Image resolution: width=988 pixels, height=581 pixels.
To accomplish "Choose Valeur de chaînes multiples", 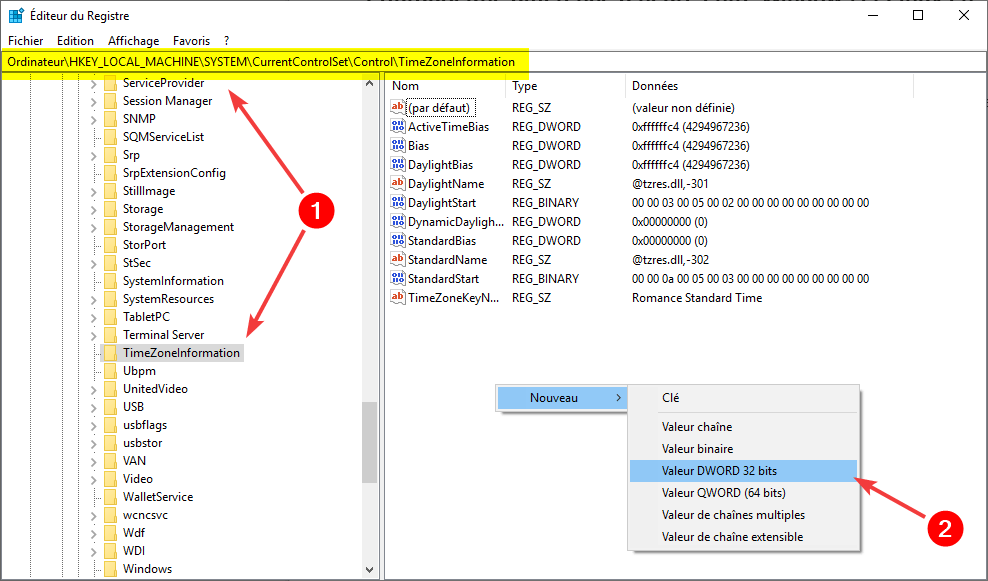I will pyautogui.click(x=744, y=515).
